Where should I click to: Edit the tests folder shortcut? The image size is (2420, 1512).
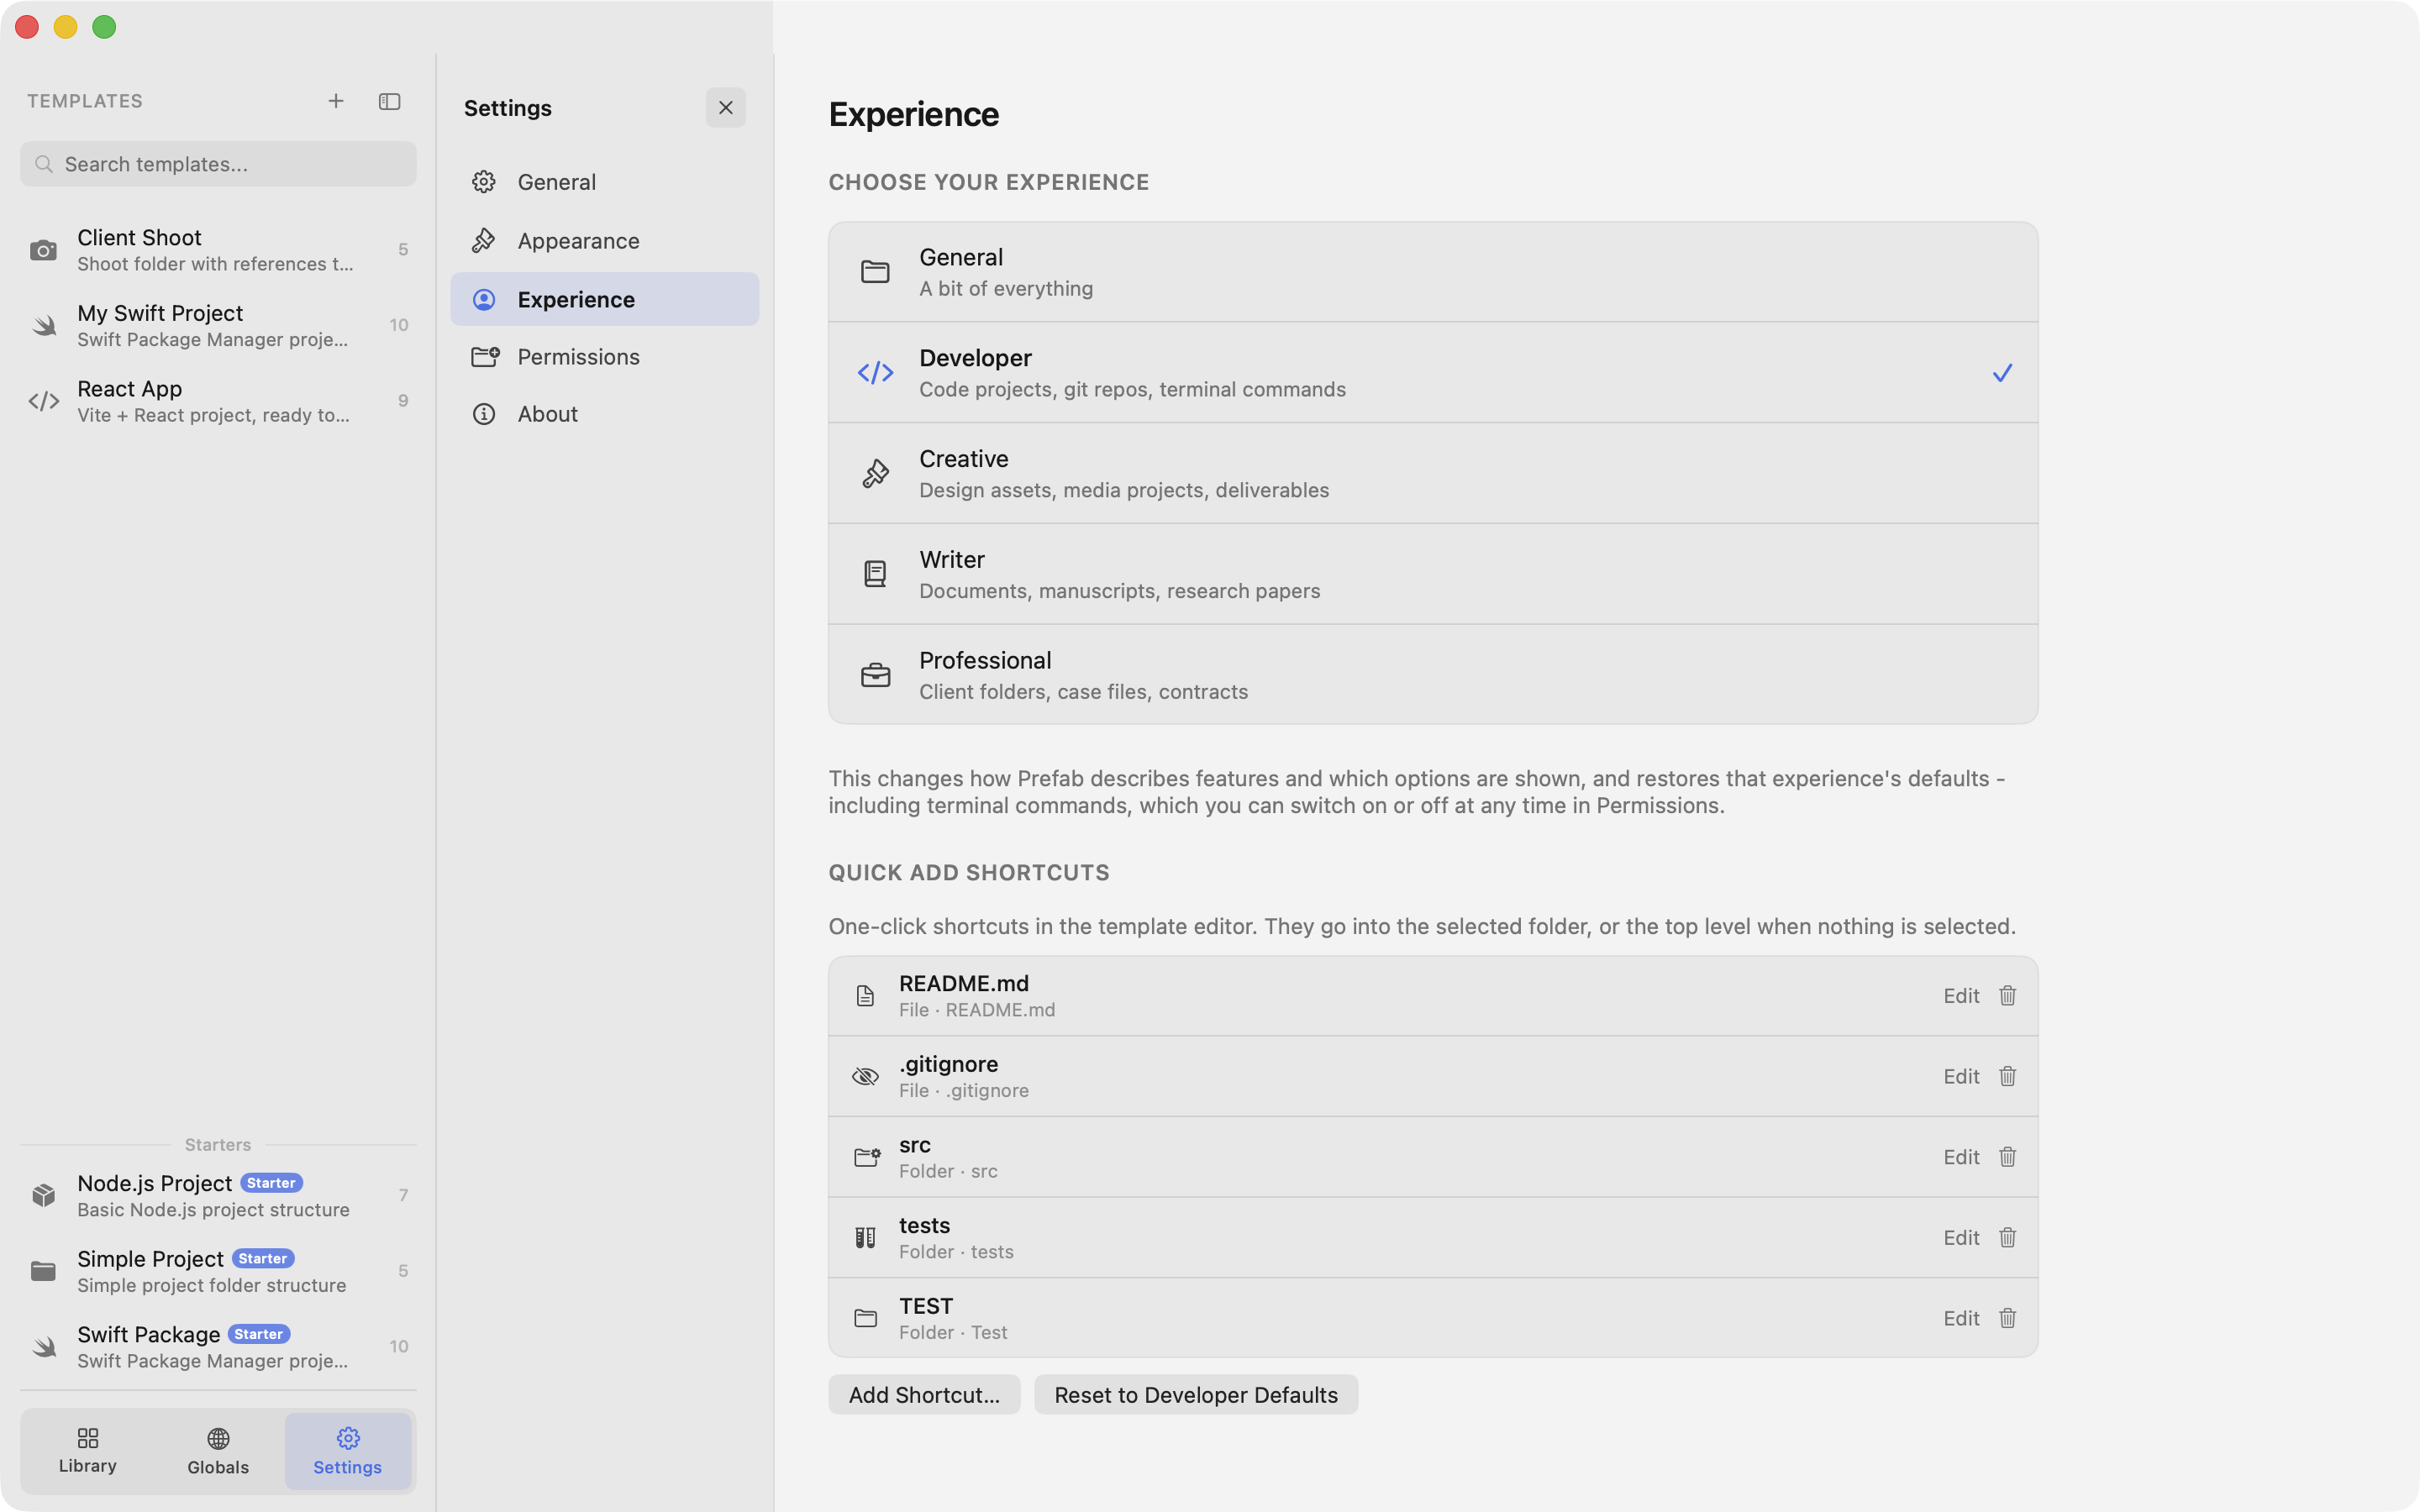click(x=1961, y=1238)
